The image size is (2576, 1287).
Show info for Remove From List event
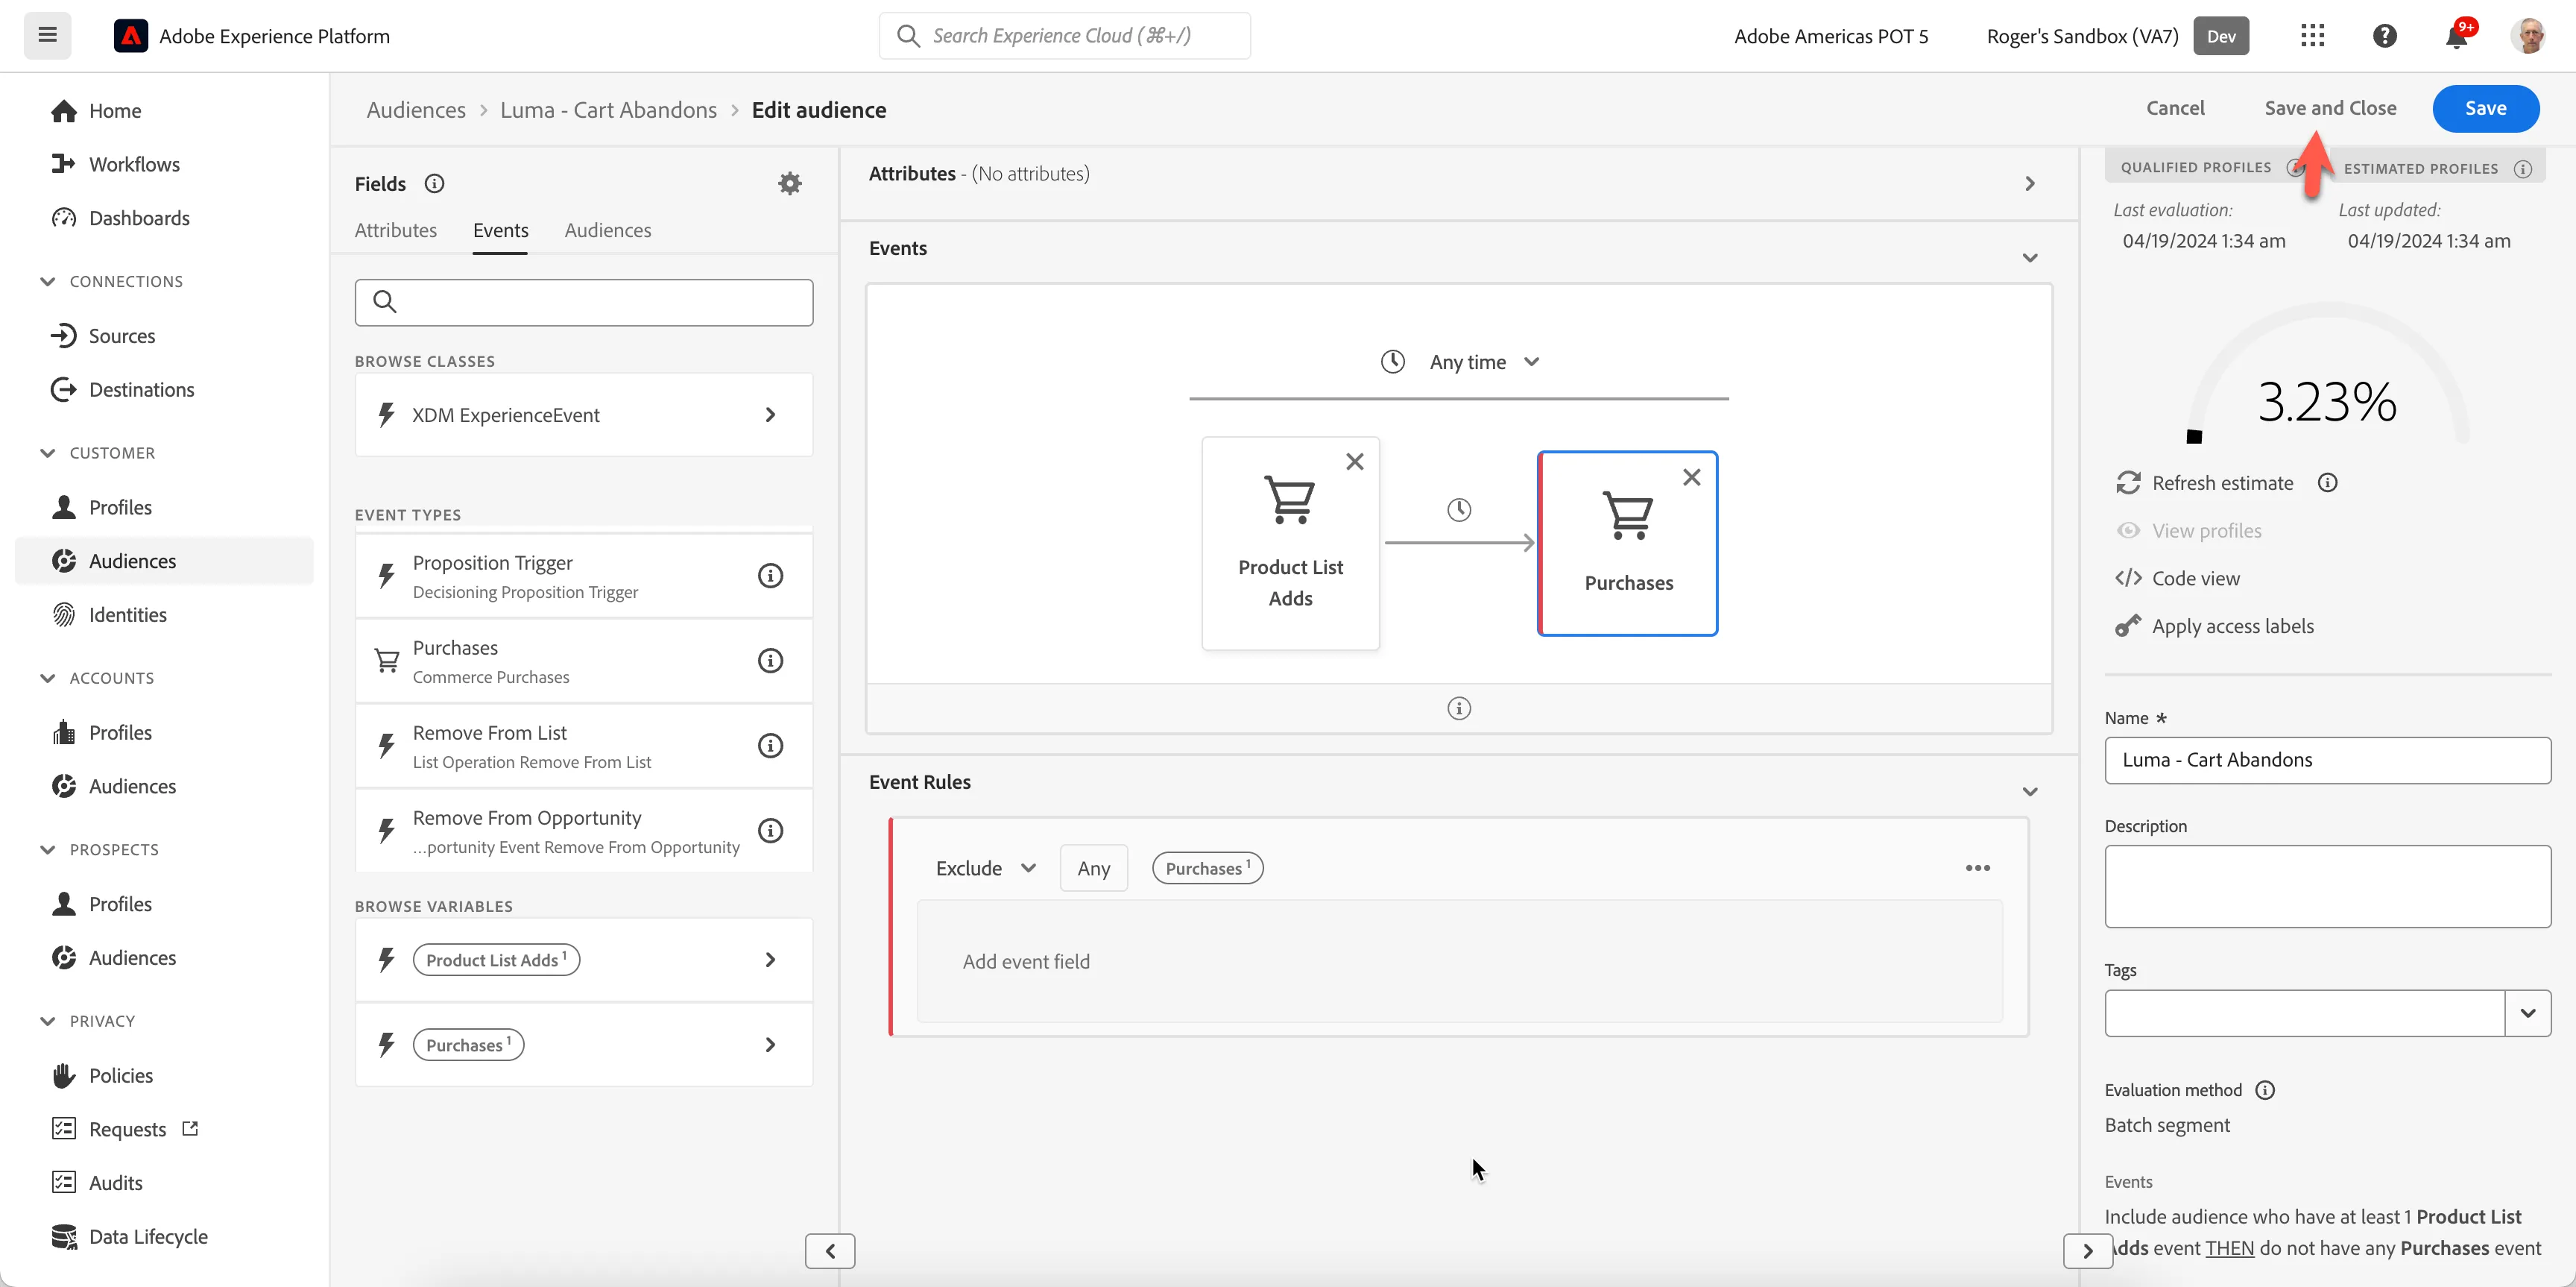click(770, 746)
